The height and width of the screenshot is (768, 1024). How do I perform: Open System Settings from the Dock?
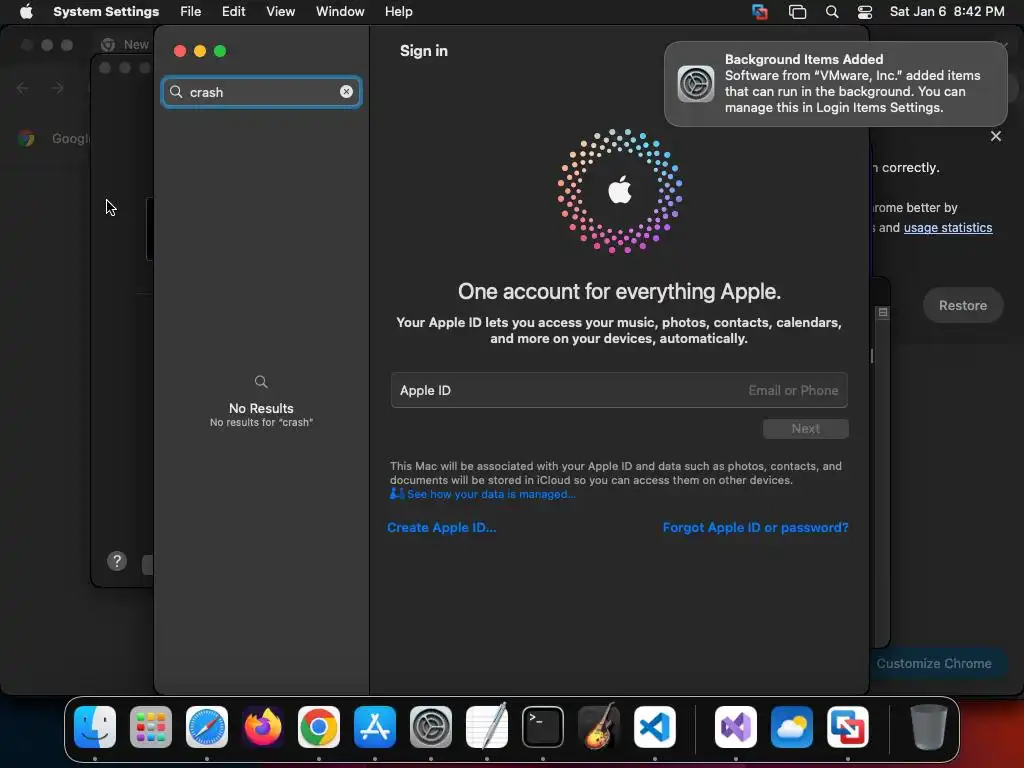coord(431,726)
